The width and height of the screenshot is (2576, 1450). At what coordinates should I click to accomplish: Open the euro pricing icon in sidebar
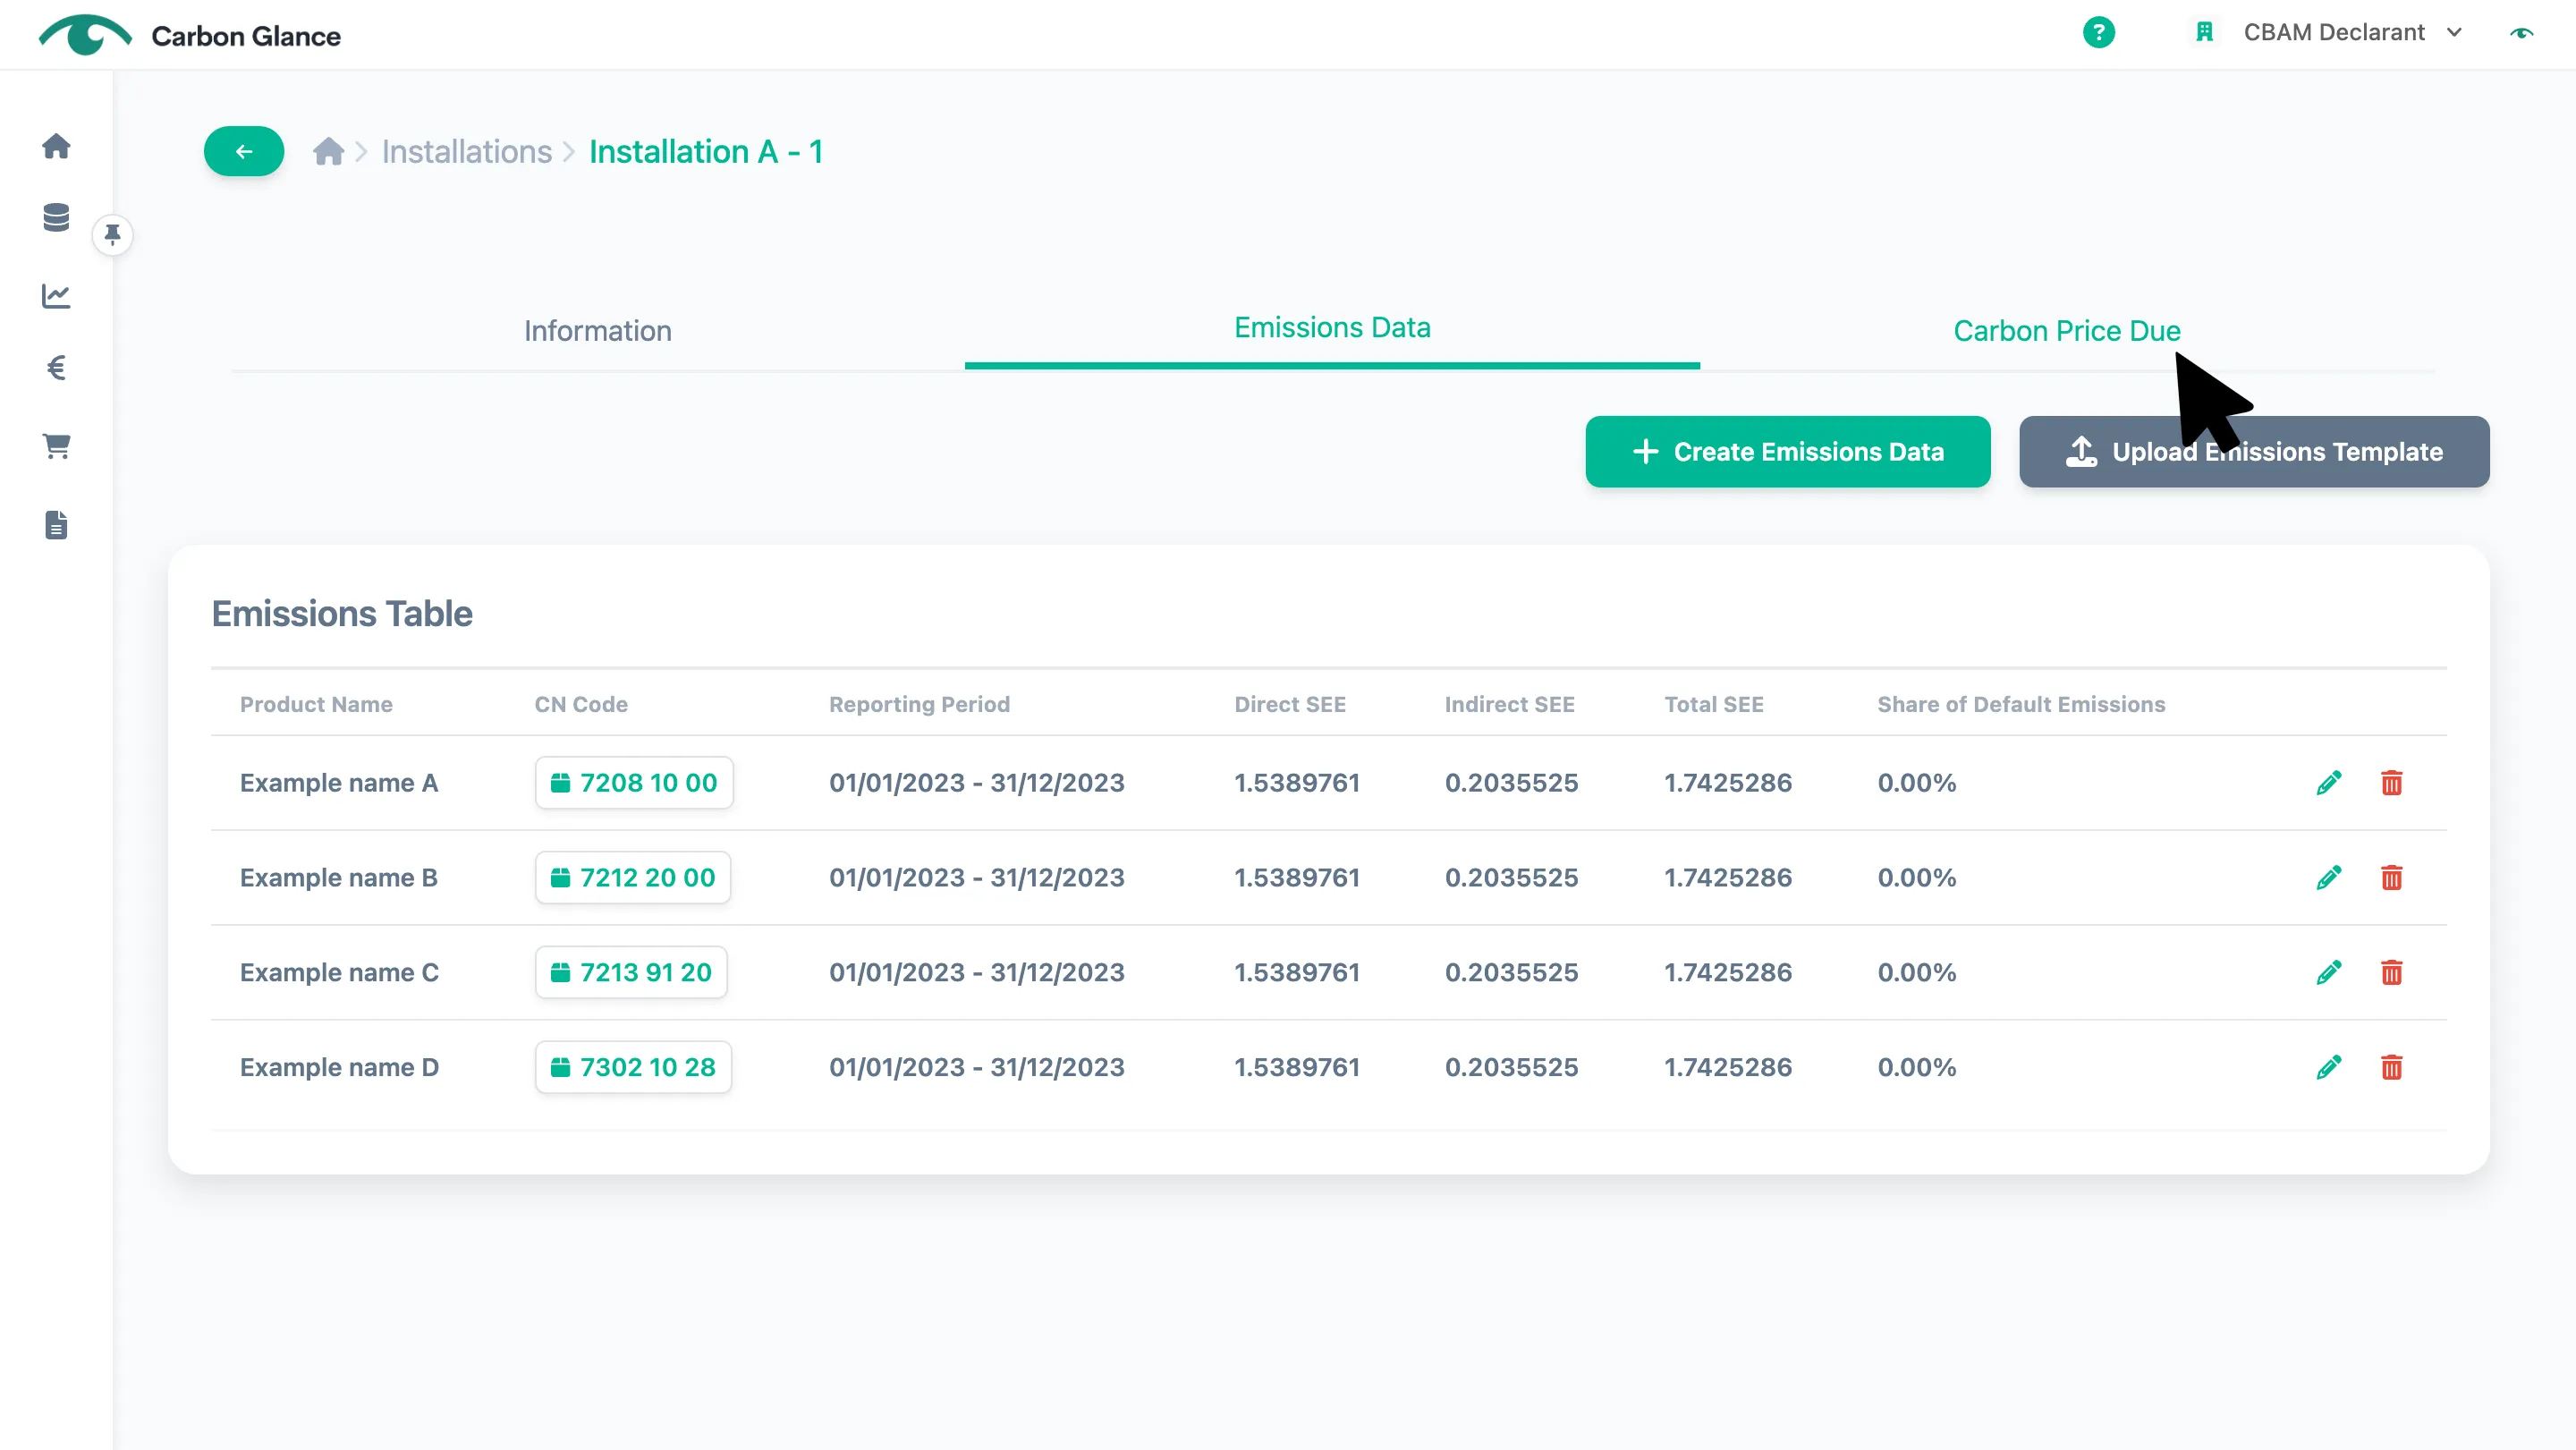(x=56, y=368)
